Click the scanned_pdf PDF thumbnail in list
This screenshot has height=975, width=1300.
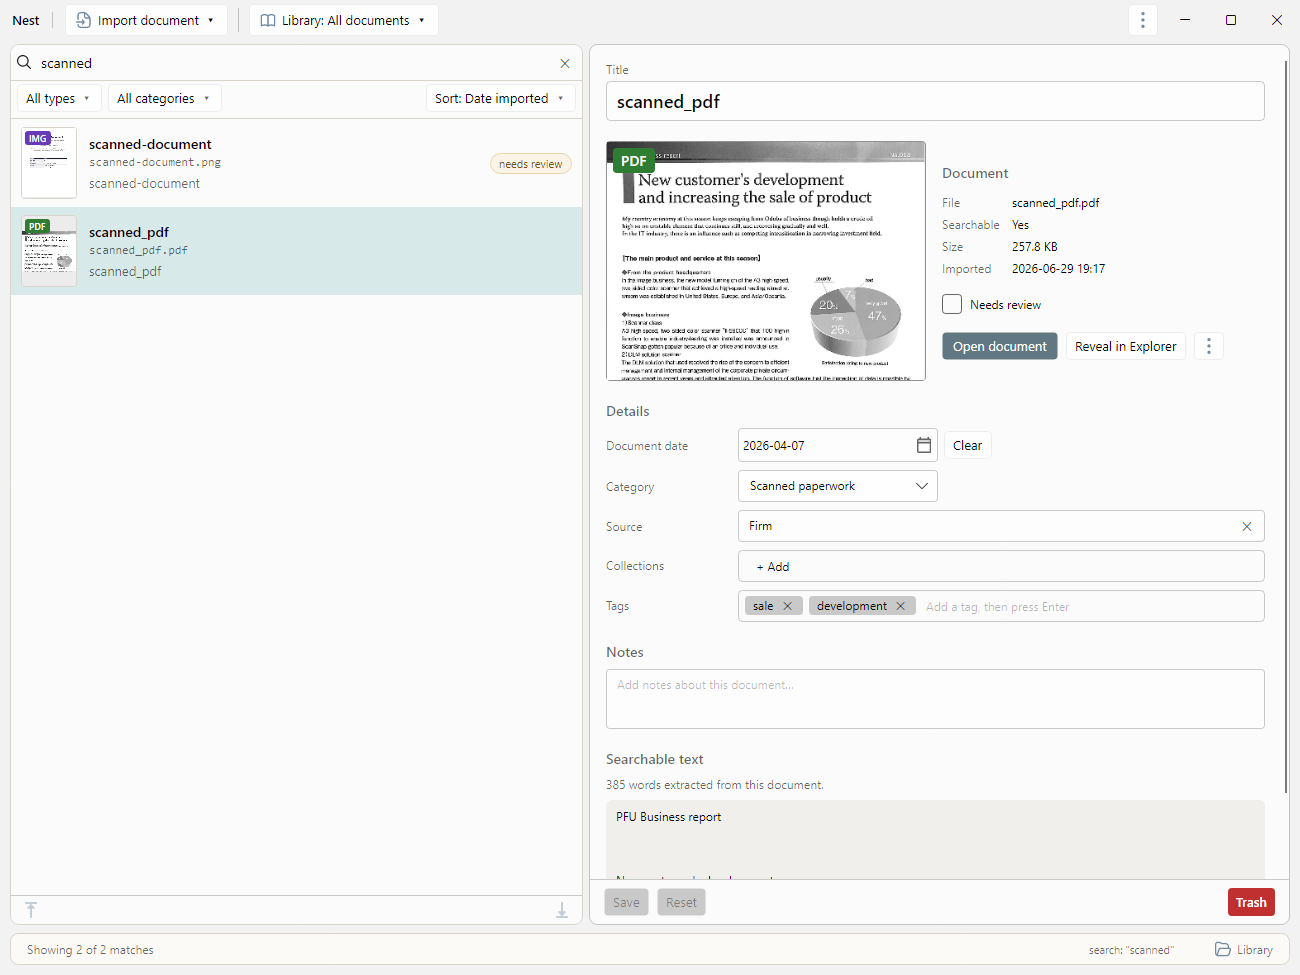49,251
